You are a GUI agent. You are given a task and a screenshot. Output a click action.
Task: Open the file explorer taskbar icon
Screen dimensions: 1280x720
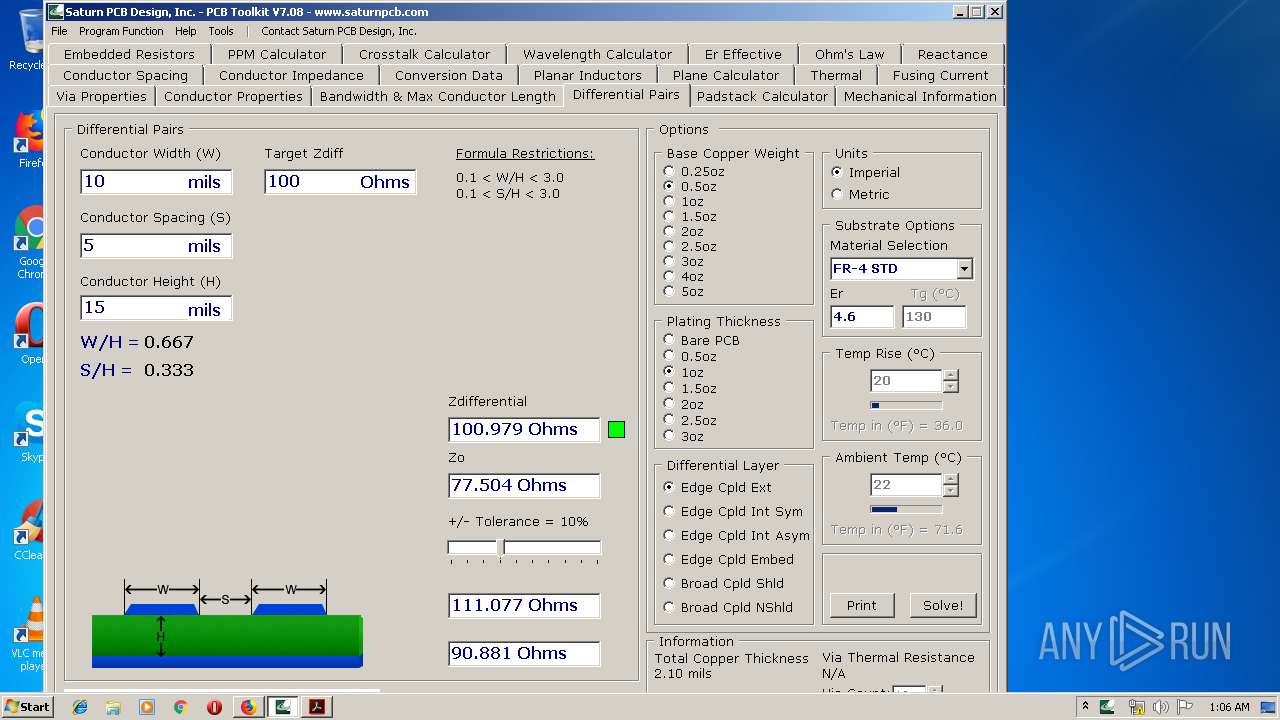click(113, 707)
